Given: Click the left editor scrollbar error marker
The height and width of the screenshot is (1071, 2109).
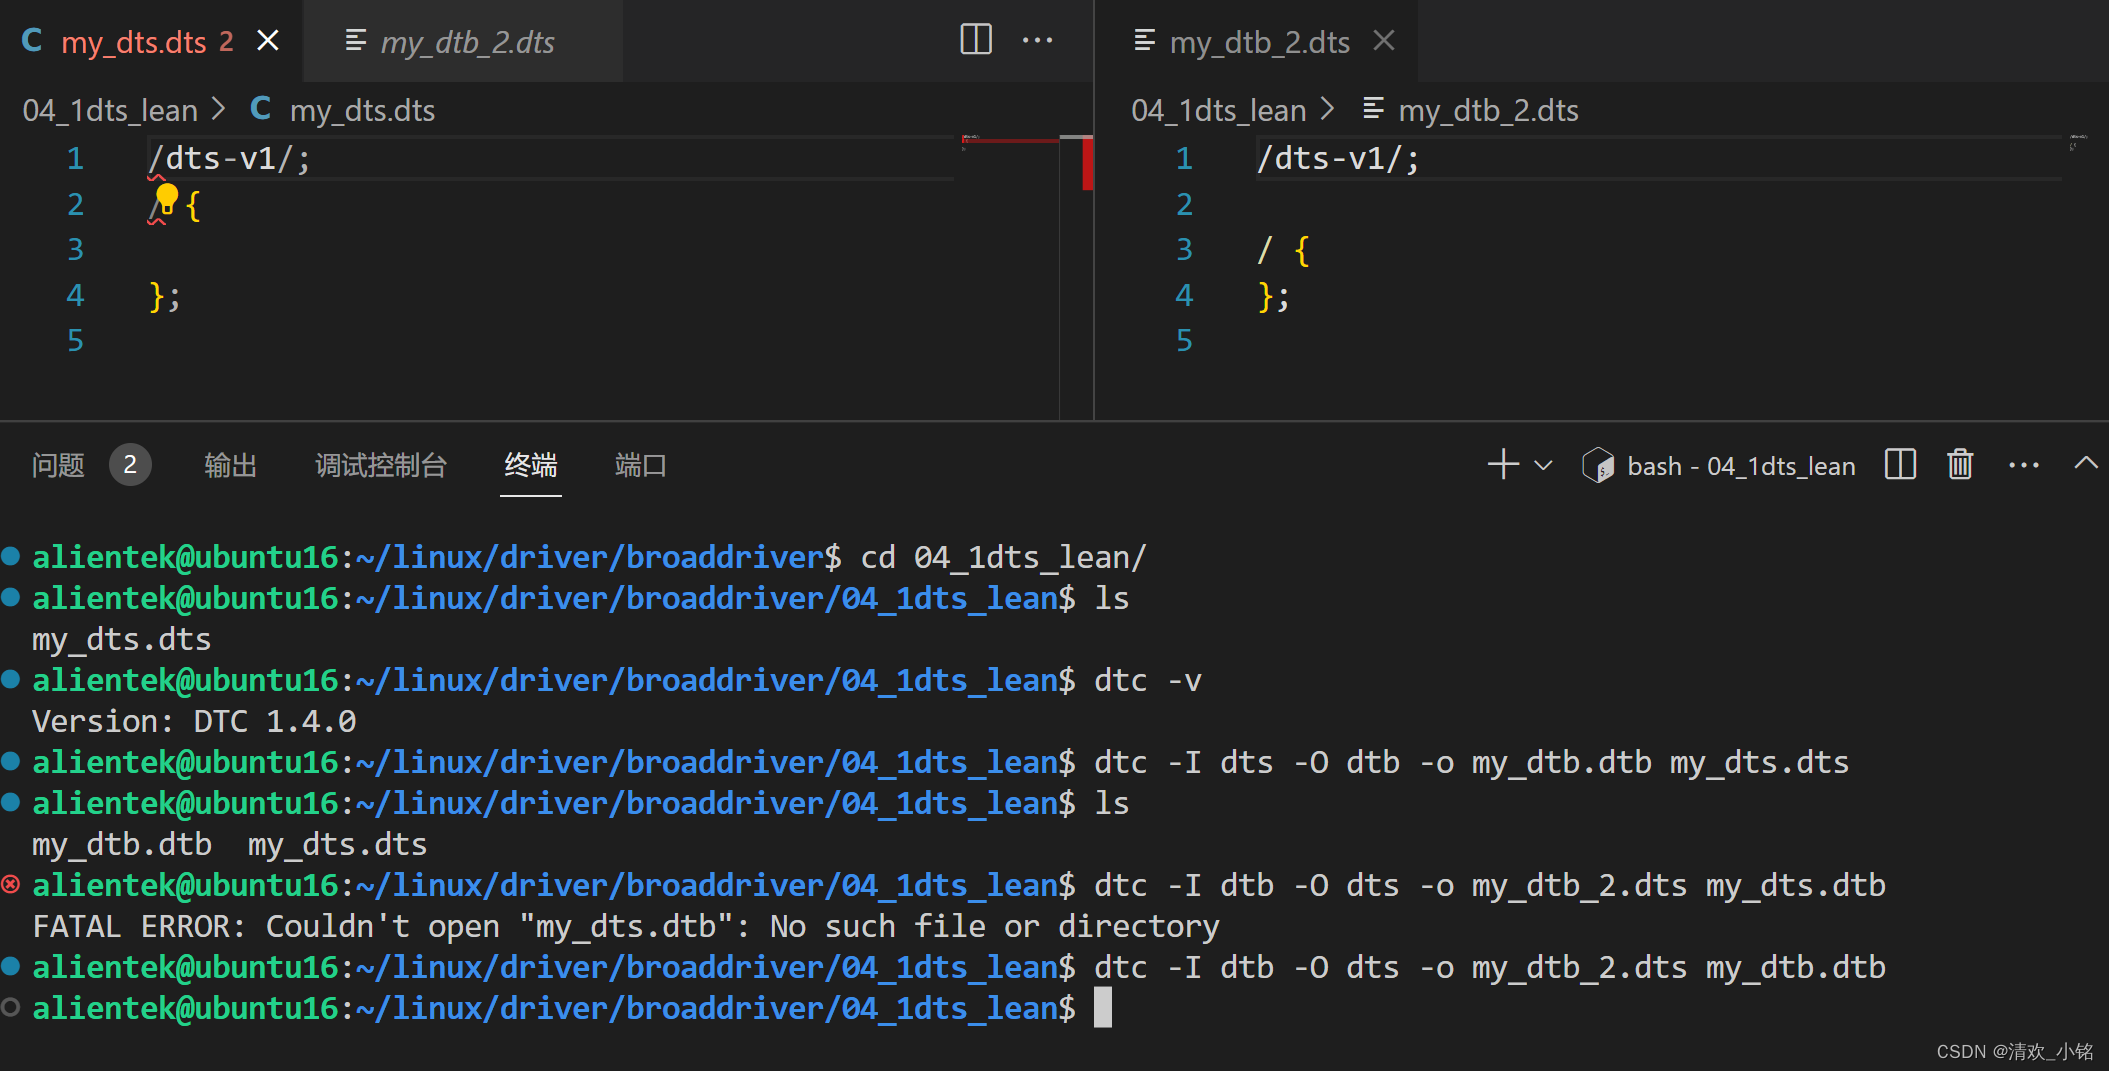Looking at the screenshot, I should coord(1087,164).
